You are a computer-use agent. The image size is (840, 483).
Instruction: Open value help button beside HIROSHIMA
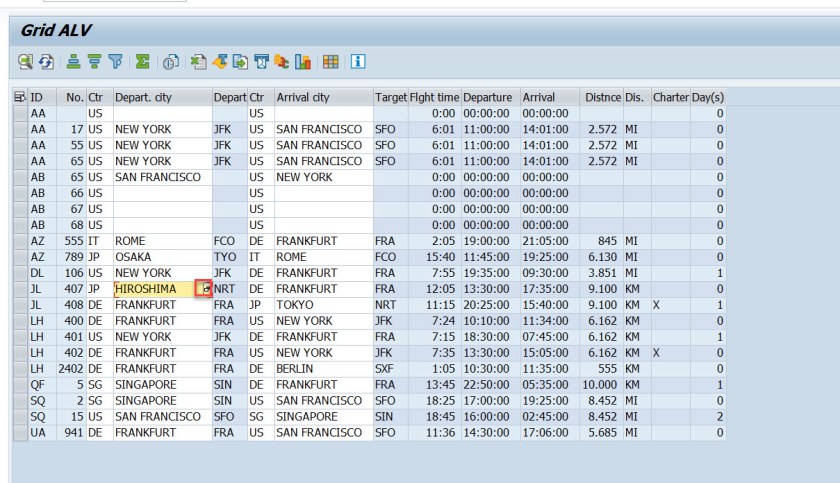[204, 289]
